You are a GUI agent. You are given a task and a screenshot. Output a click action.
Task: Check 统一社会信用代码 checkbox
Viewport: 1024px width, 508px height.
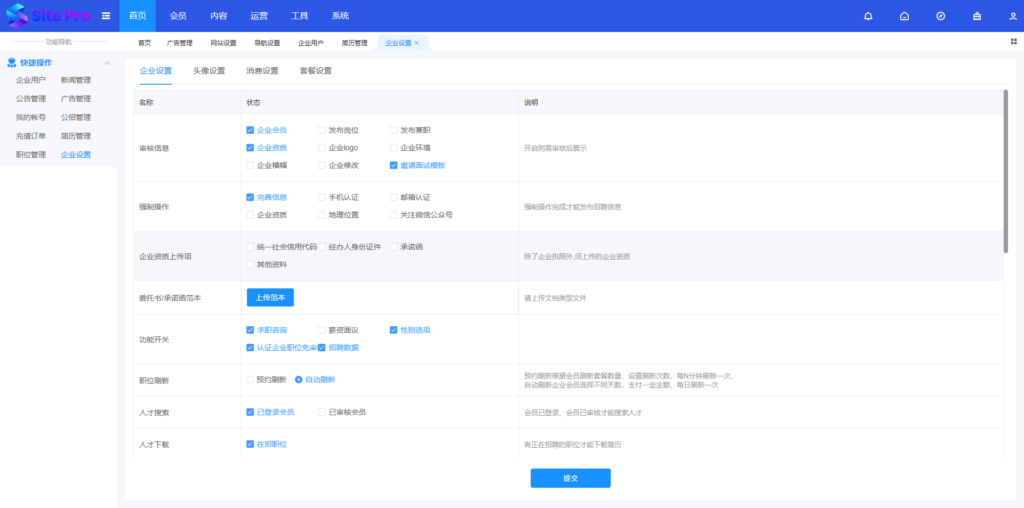pyautogui.click(x=250, y=247)
